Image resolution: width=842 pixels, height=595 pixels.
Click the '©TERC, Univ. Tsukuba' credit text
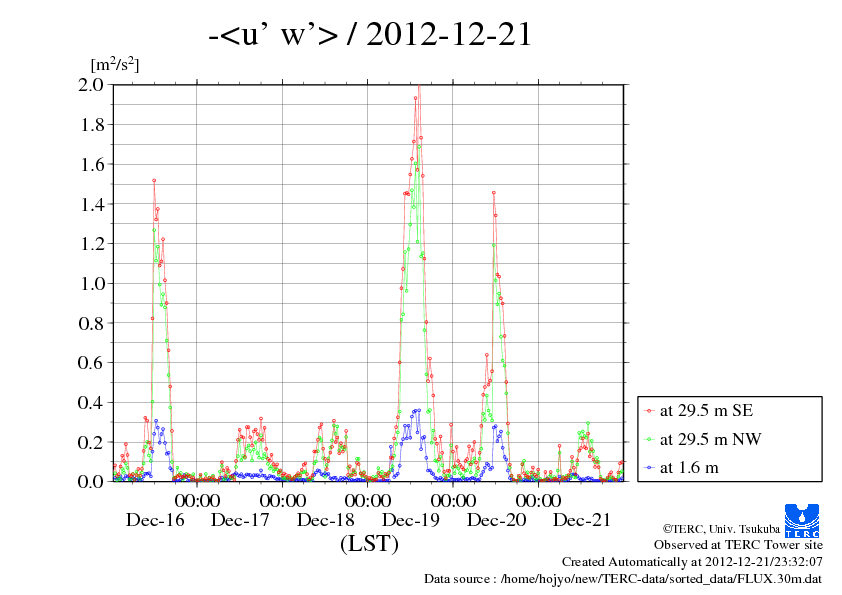coord(721,529)
